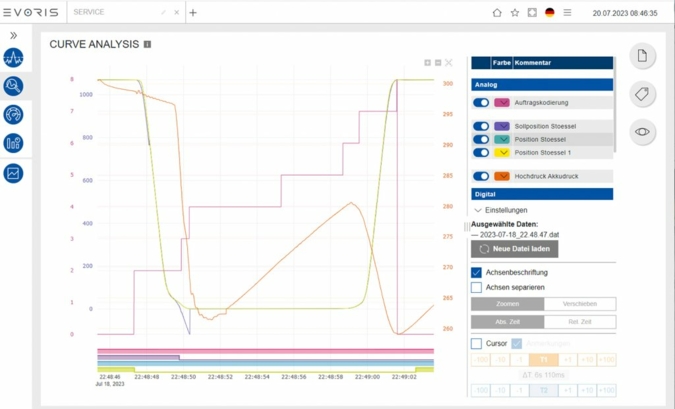Click the Neue Datei laden button
Image resolution: width=675 pixels, height=409 pixels.
514,249
